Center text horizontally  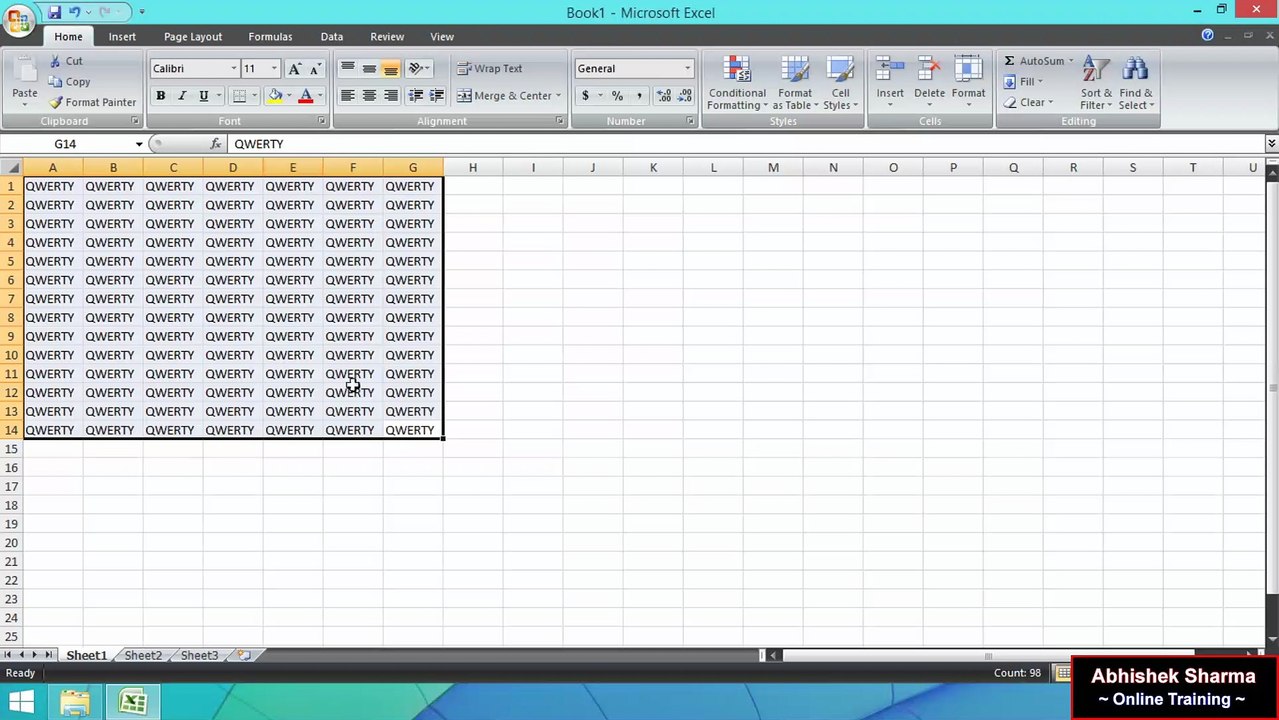tap(369, 96)
